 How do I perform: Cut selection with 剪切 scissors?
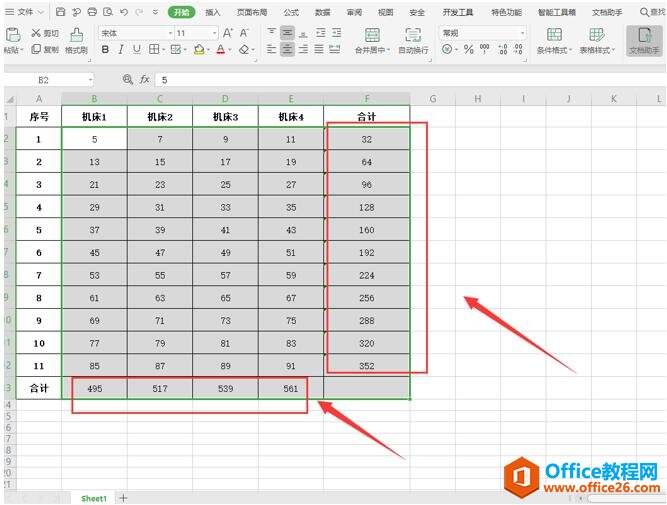[x=45, y=33]
